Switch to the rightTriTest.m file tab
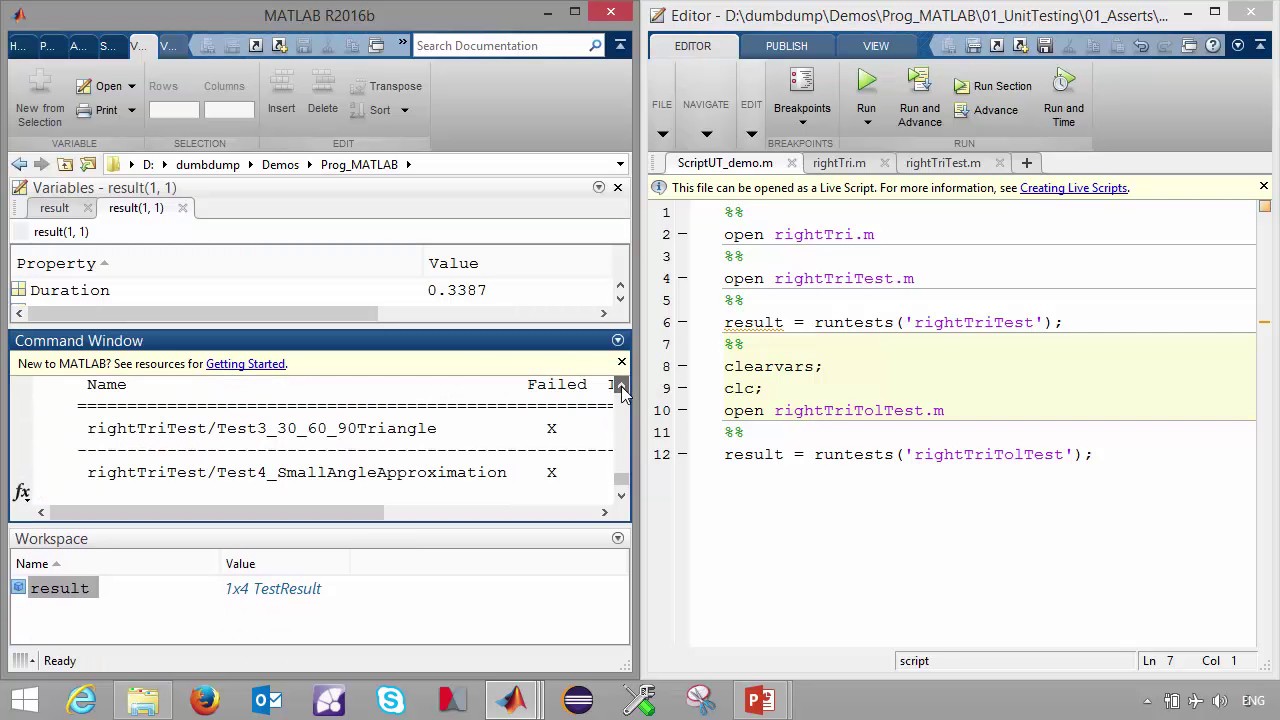 pos(943,163)
